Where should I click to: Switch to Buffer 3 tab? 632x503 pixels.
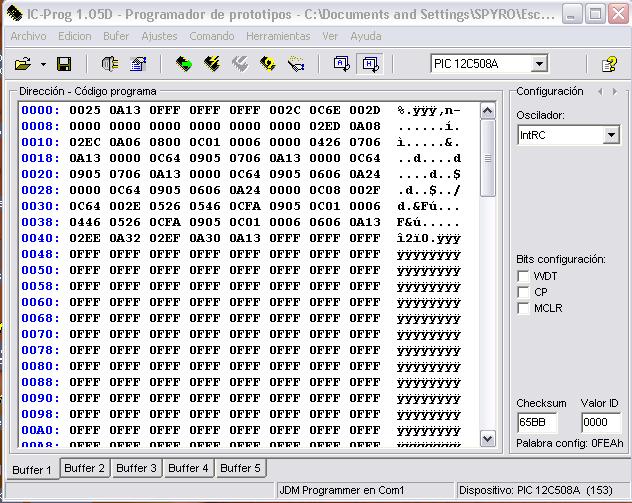pyautogui.click(x=136, y=468)
